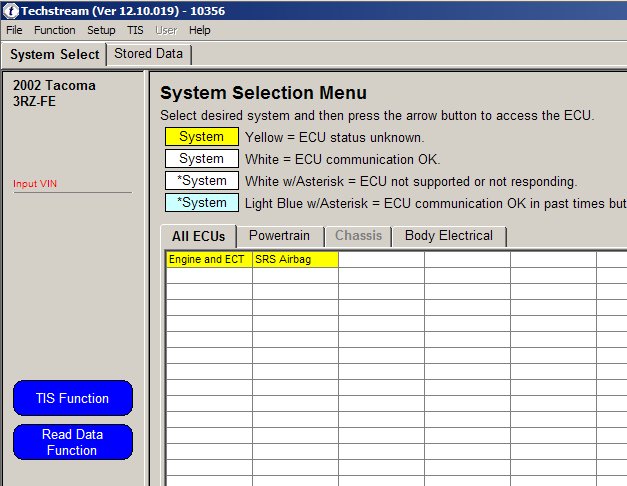This screenshot has width=627, height=486.
Task: Select the Powertrain tab
Action: (x=279, y=236)
